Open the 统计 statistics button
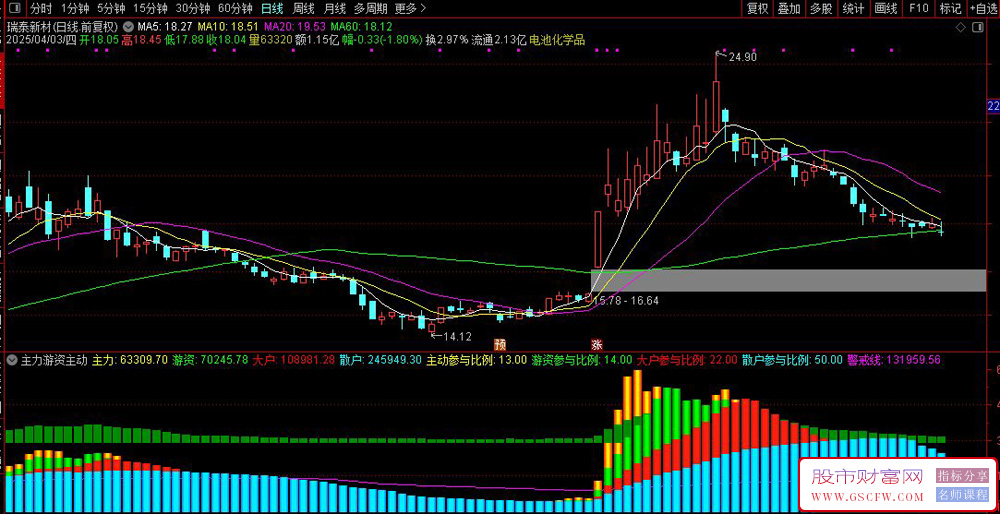The image size is (1000, 514). [x=853, y=8]
